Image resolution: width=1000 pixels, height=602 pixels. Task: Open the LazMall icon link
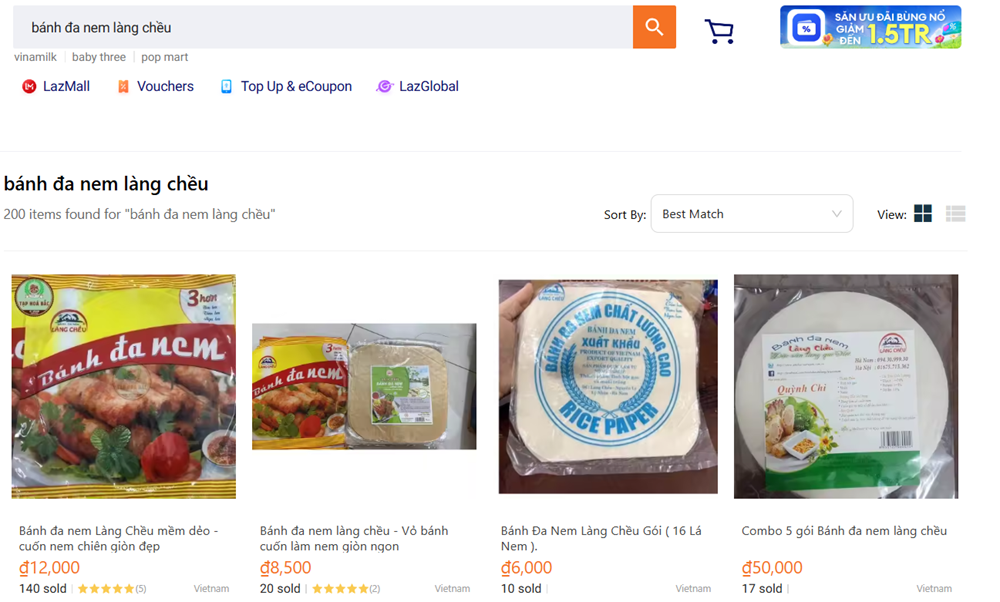(29, 87)
